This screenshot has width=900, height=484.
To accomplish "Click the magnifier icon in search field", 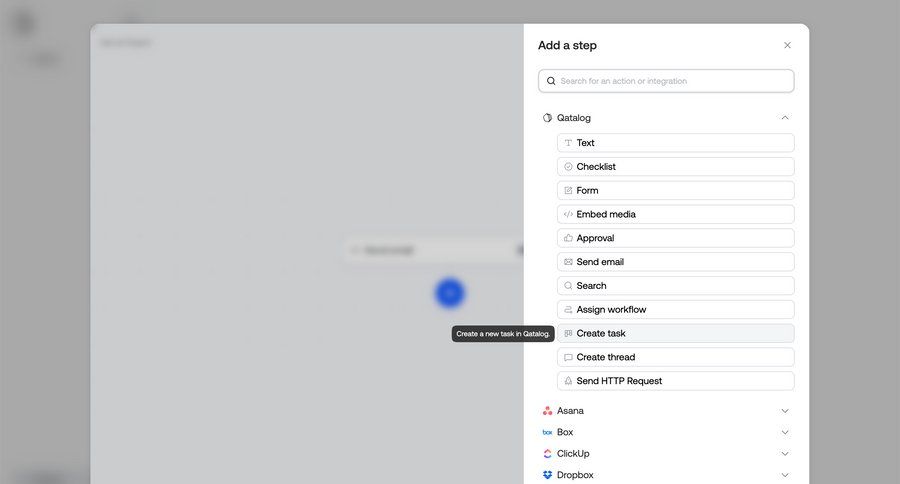I will (550, 81).
